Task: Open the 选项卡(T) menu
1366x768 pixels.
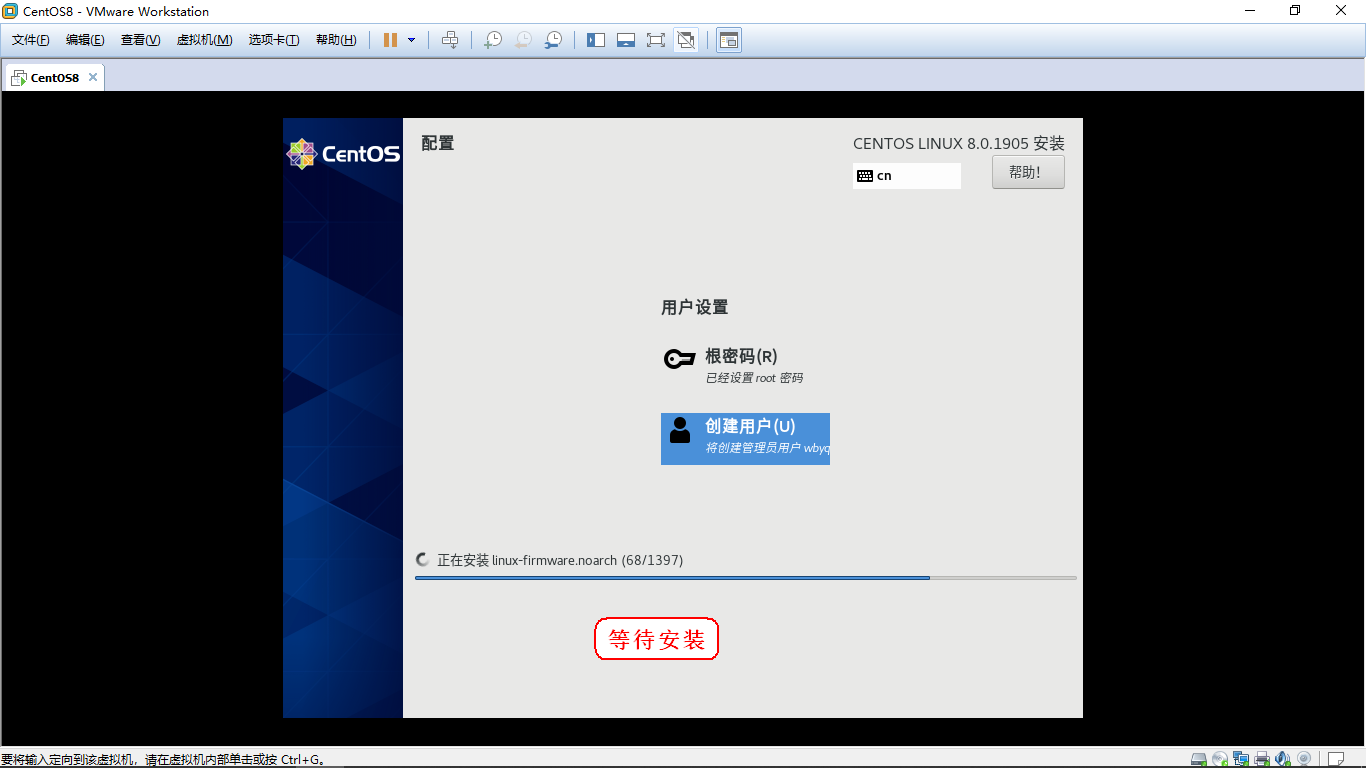Action: (274, 40)
